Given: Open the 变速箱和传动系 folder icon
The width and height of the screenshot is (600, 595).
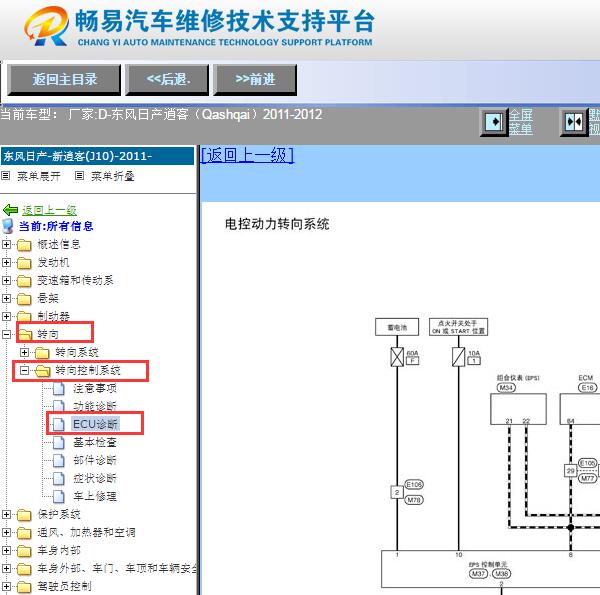Looking at the screenshot, I should tap(24, 281).
